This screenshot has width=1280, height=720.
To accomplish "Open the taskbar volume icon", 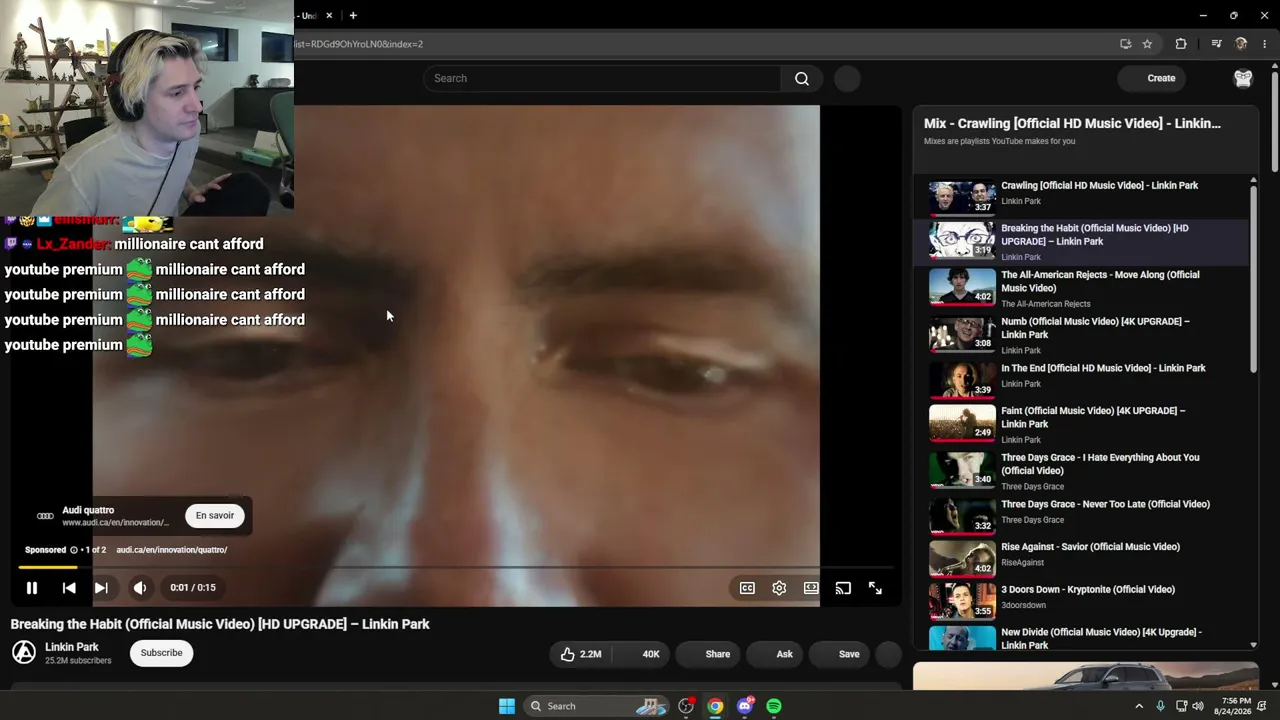I will tap(1198, 706).
